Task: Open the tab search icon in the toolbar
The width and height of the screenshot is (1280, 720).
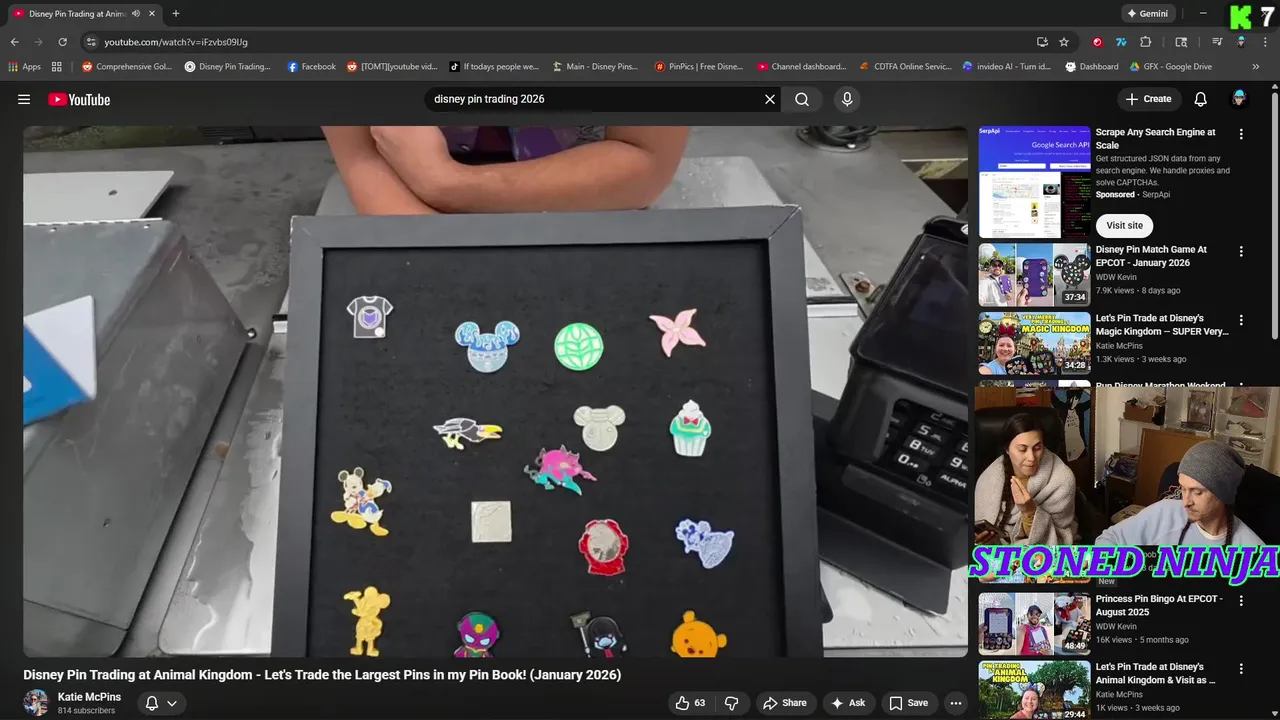Action: click(x=1181, y=42)
